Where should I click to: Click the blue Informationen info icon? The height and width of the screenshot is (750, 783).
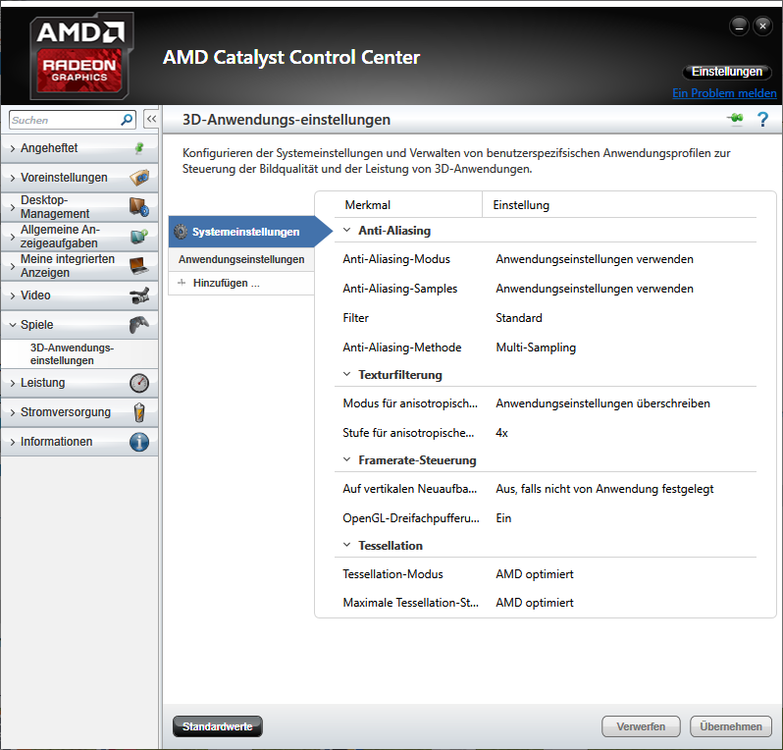[x=139, y=442]
